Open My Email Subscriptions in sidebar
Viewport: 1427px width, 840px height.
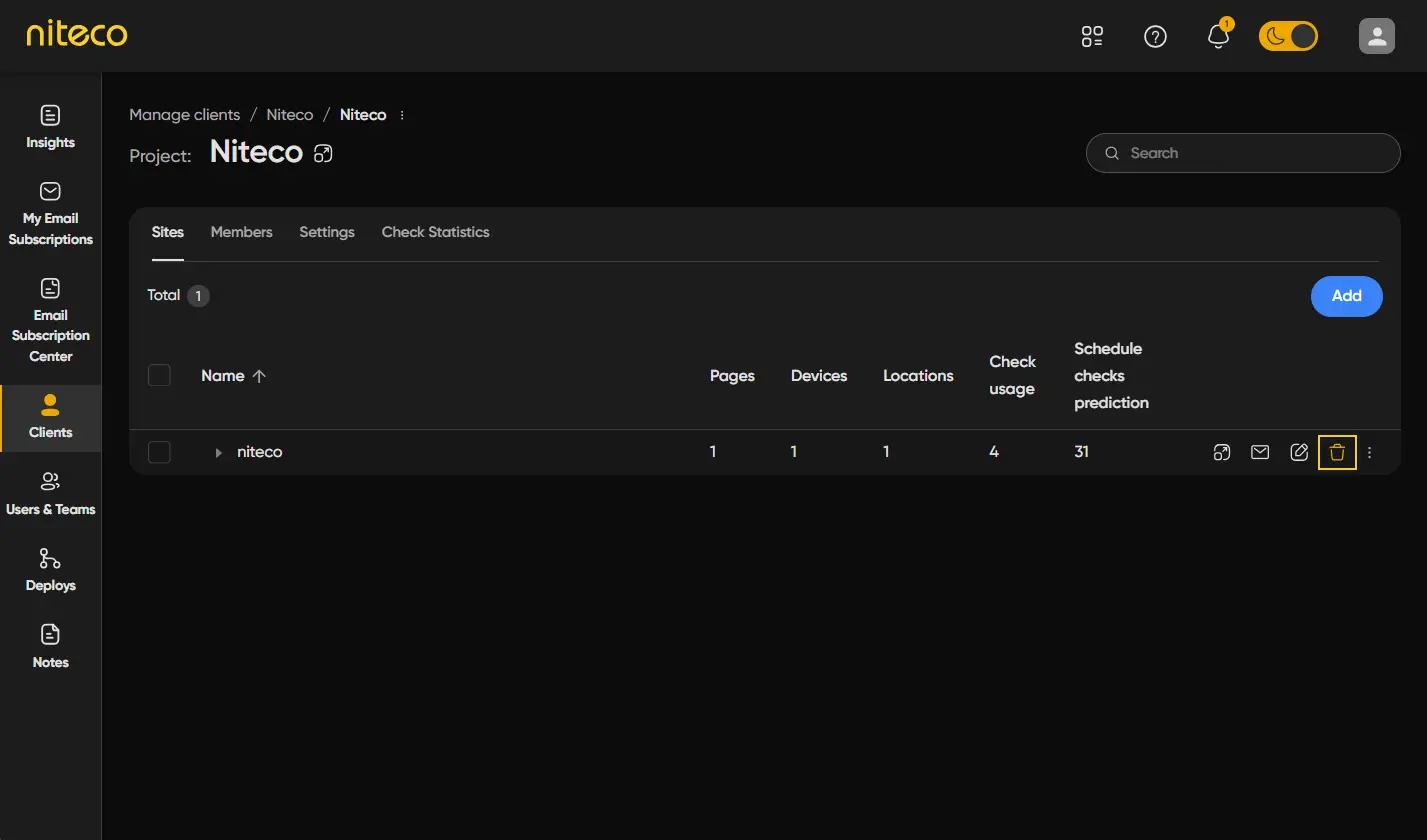point(50,214)
